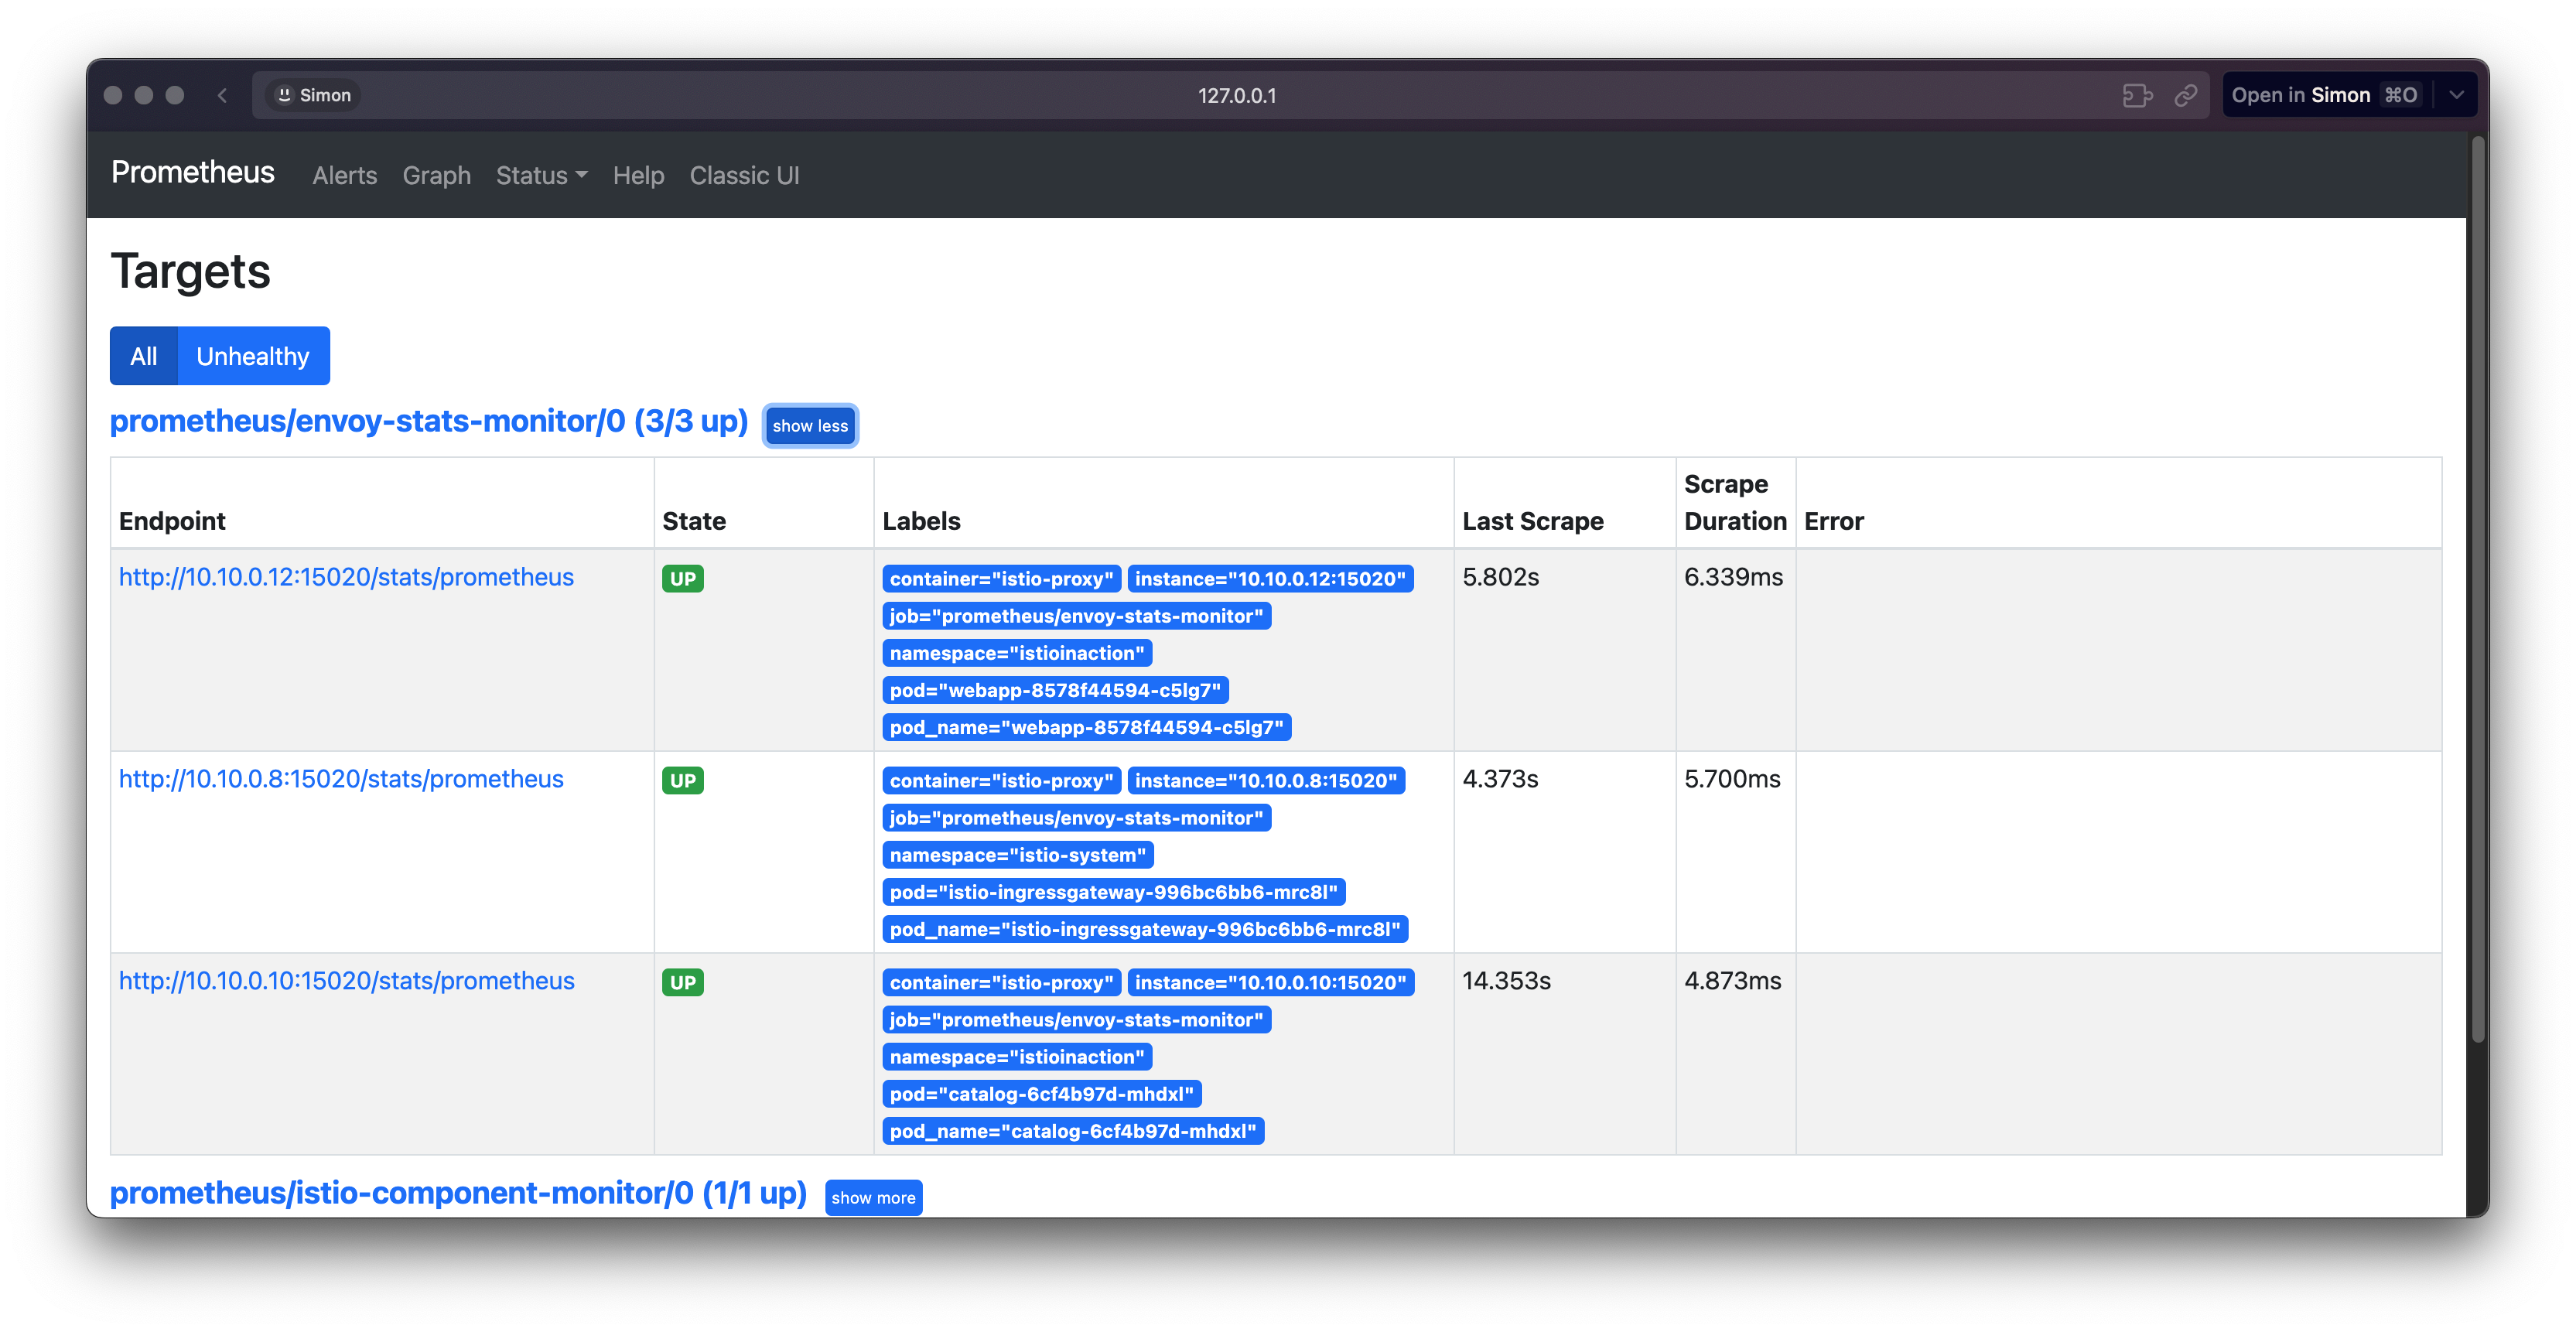
Task: Click Scrape Duration value 5.700ms
Action: click(x=1732, y=779)
